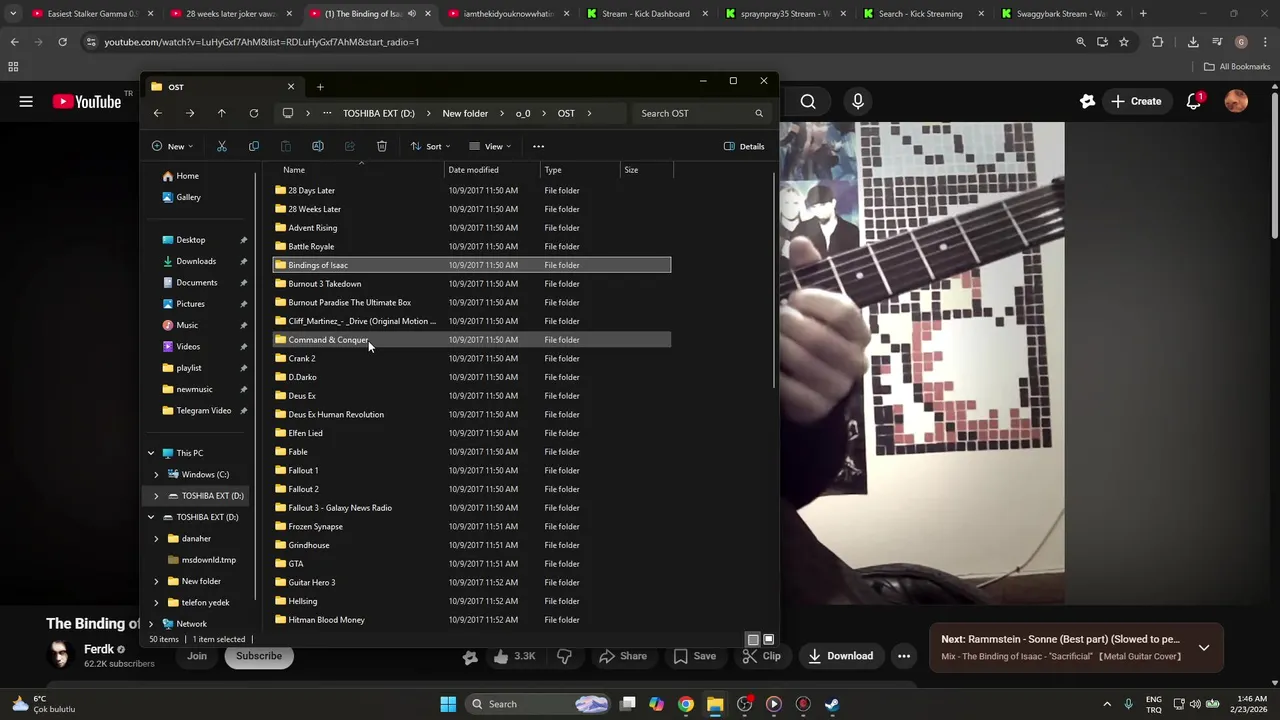Expand danaher folder in tree
This screenshot has height=720, width=1280.
[x=156, y=538]
